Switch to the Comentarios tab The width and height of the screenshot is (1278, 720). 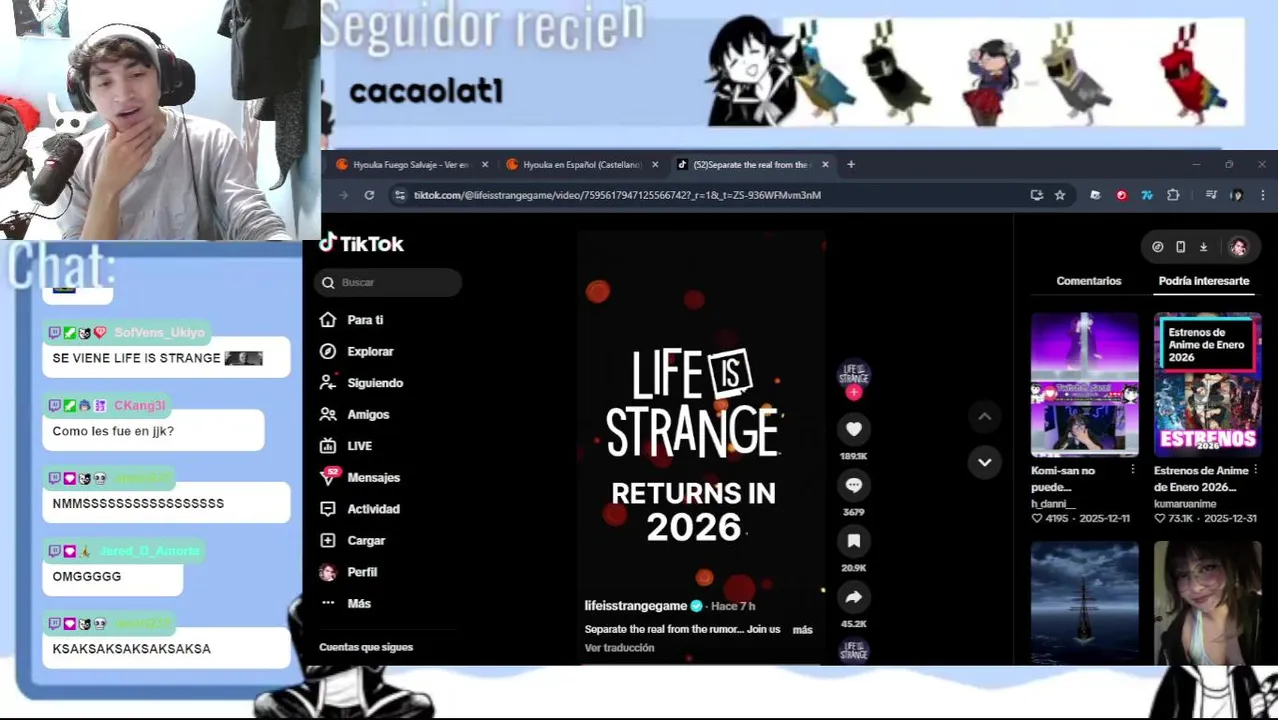[x=1088, y=281]
